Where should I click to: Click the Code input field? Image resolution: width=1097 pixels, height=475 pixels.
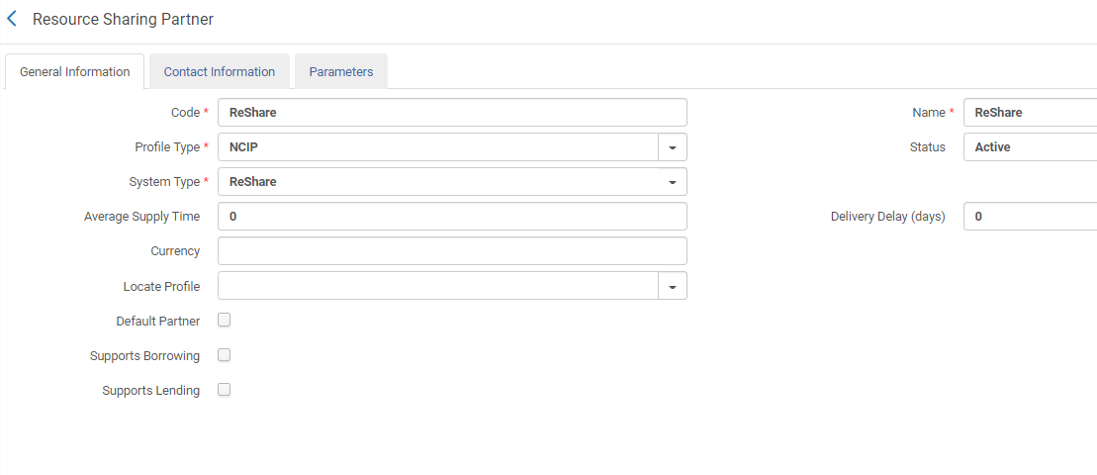(452, 113)
